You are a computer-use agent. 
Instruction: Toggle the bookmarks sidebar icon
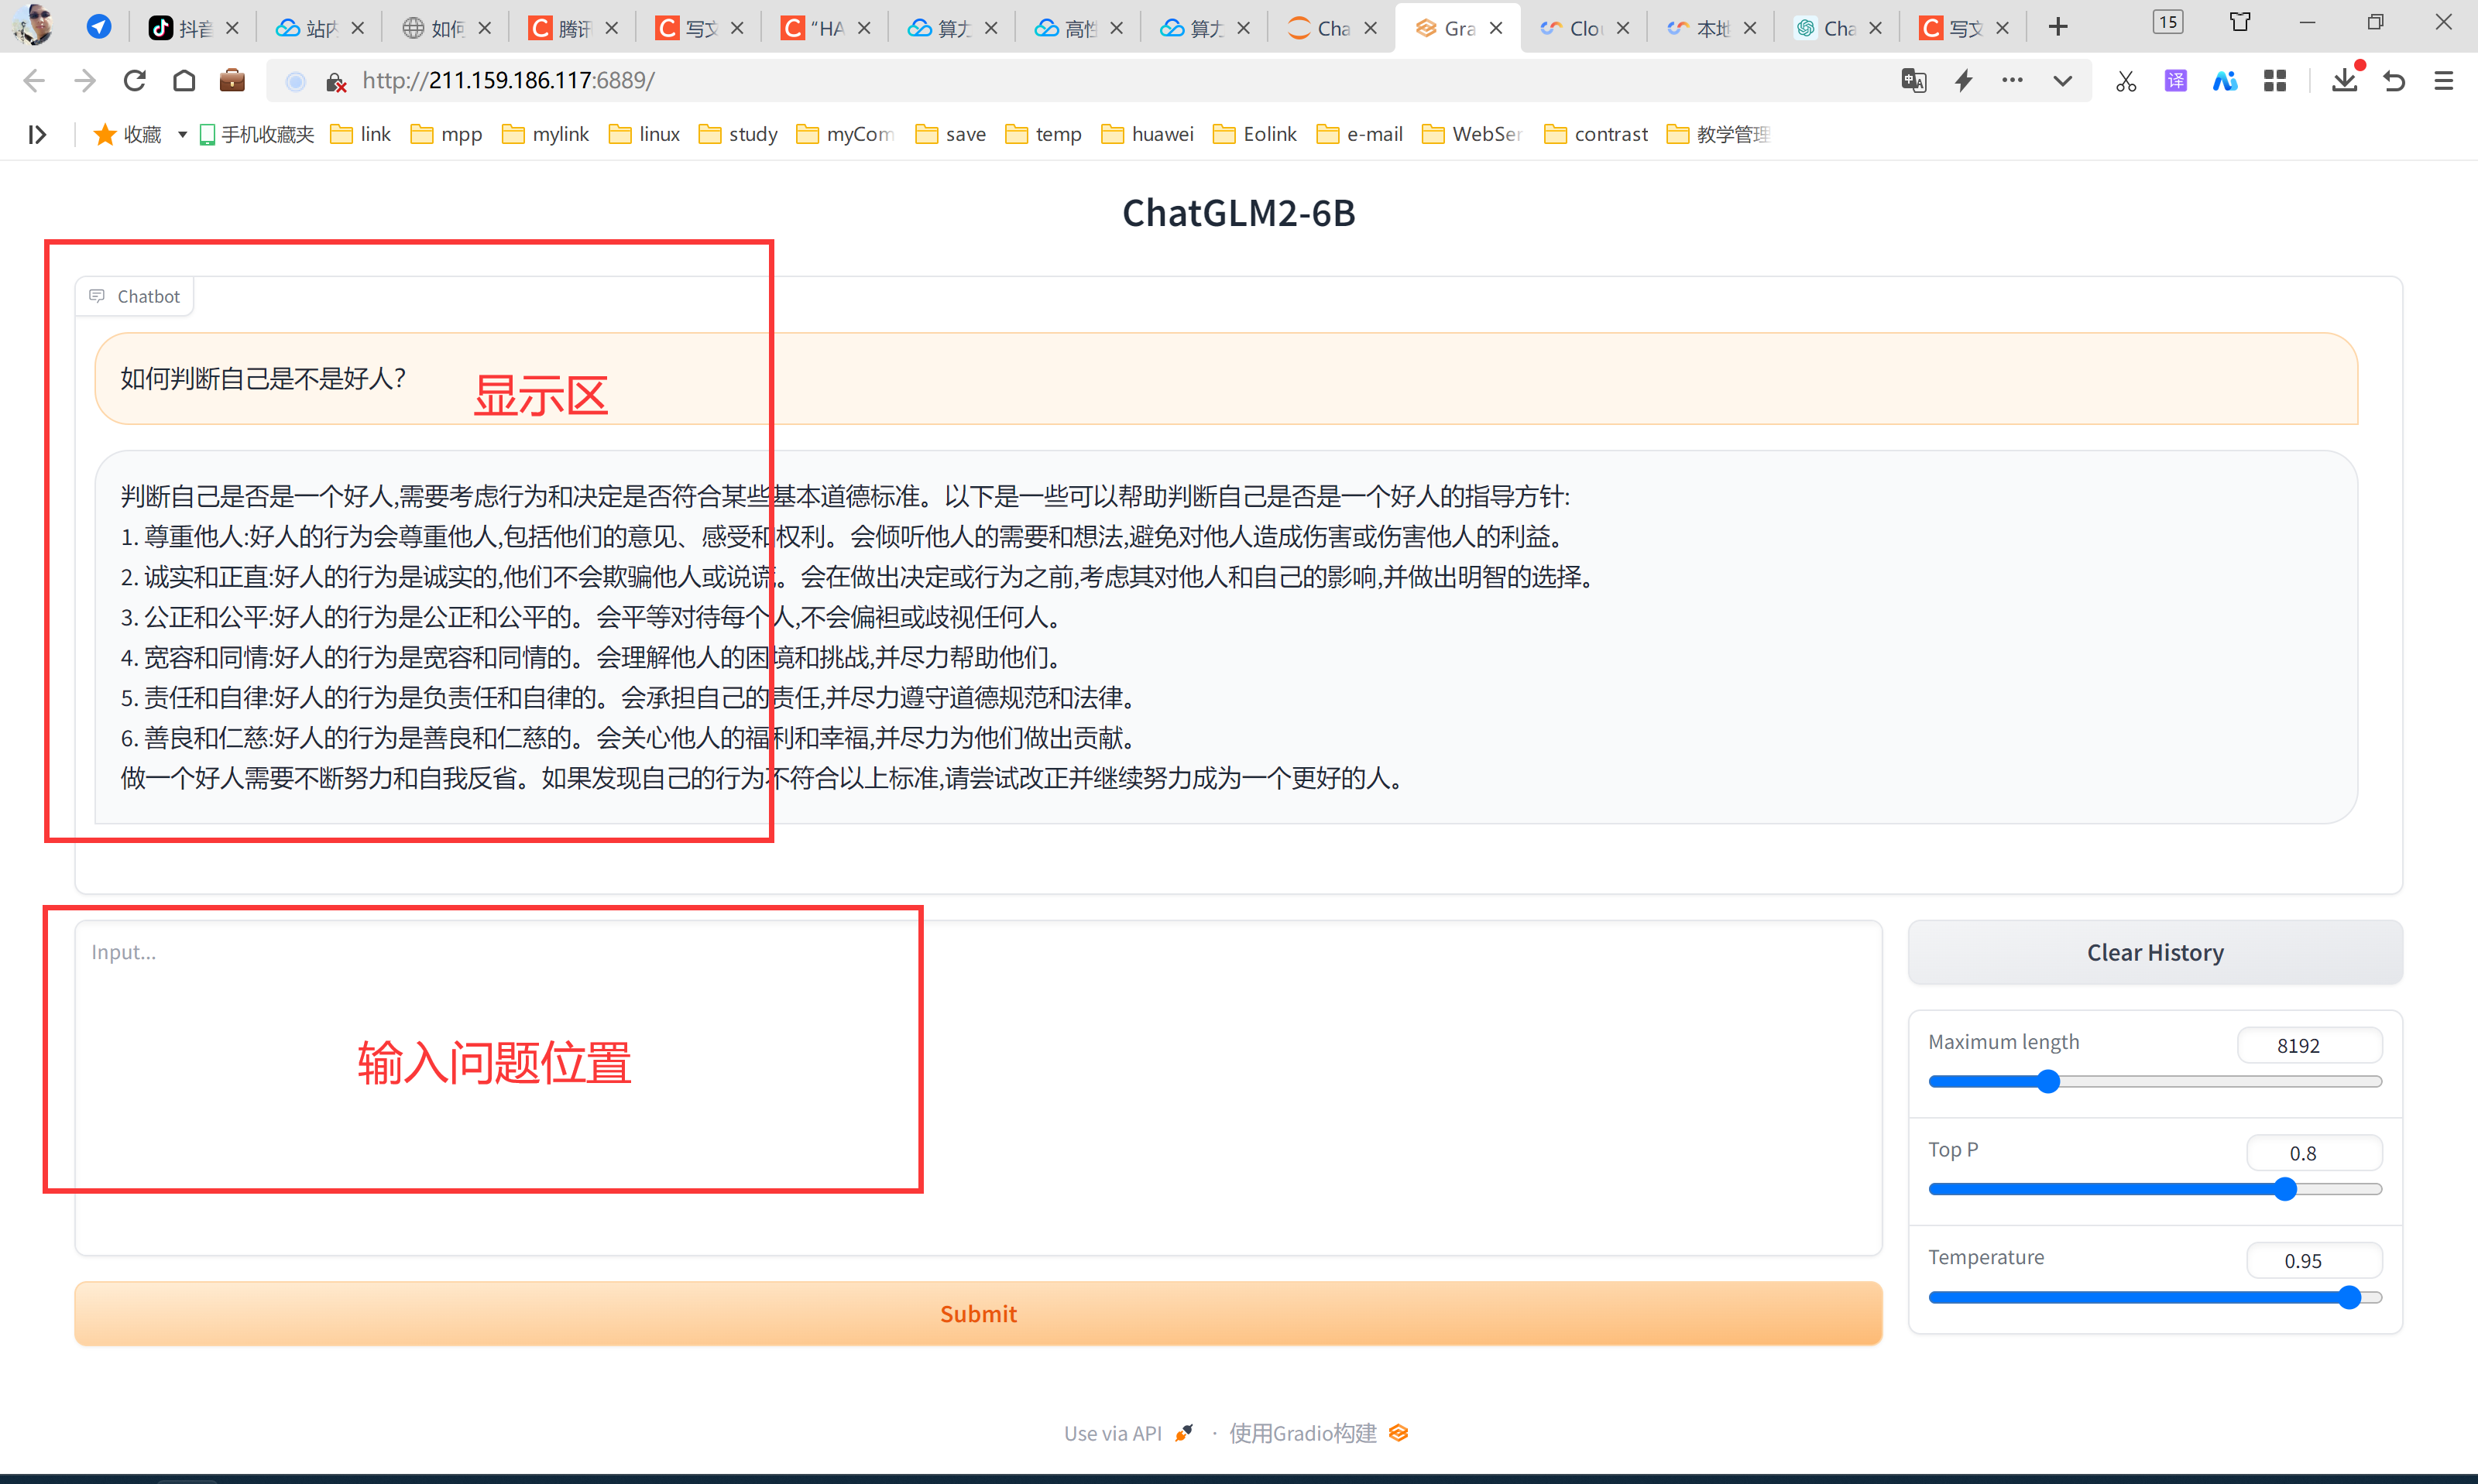click(x=37, y=134)
